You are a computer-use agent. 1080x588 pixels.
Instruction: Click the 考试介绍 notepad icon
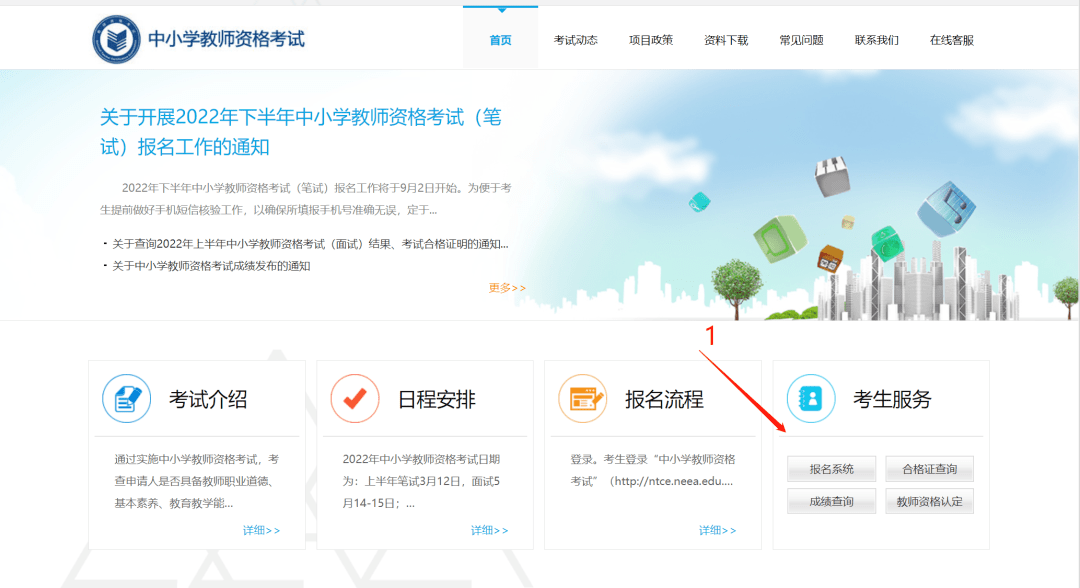pyautogui.click(x=126, y=398)
